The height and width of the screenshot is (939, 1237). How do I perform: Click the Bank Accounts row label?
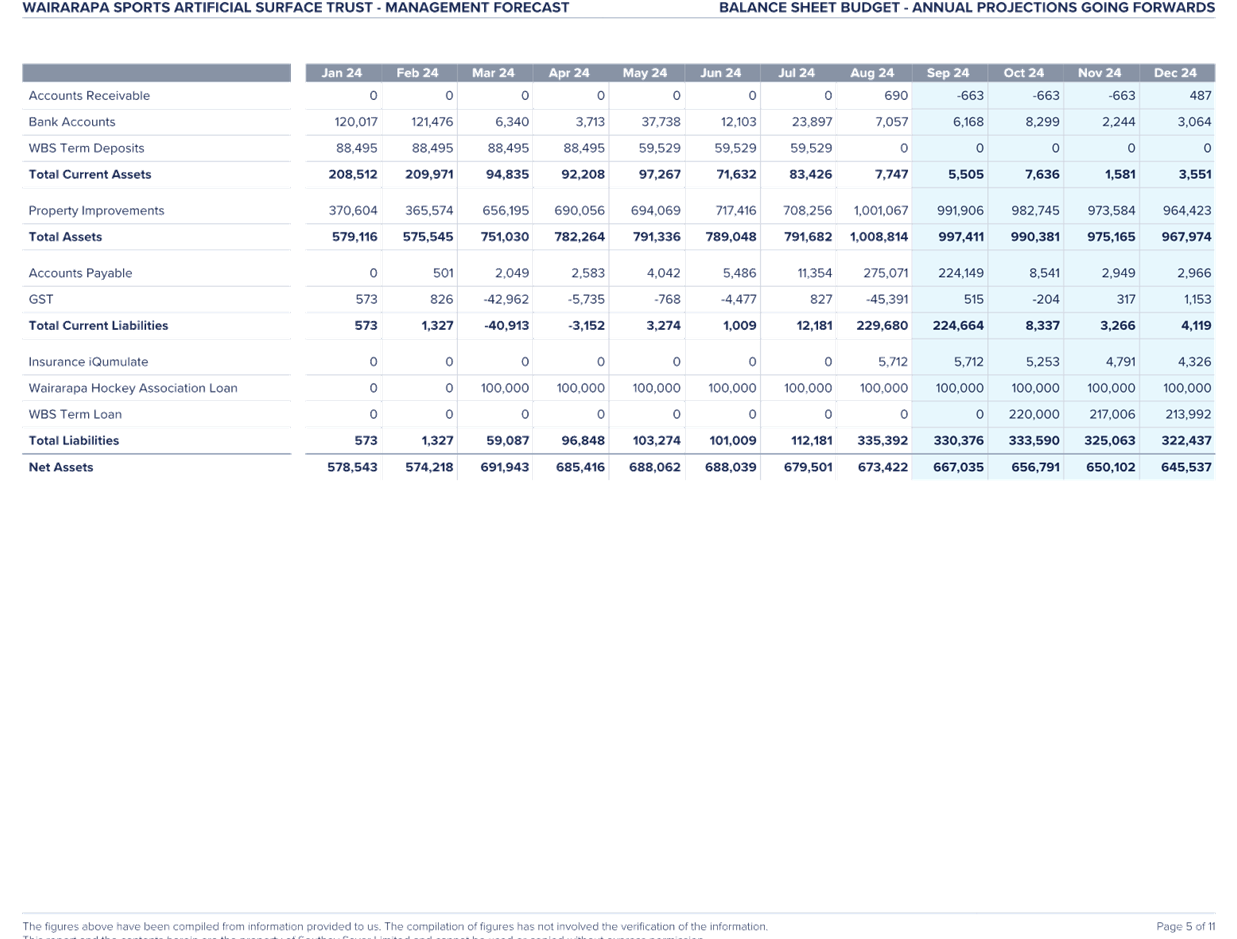pos(72,121)
